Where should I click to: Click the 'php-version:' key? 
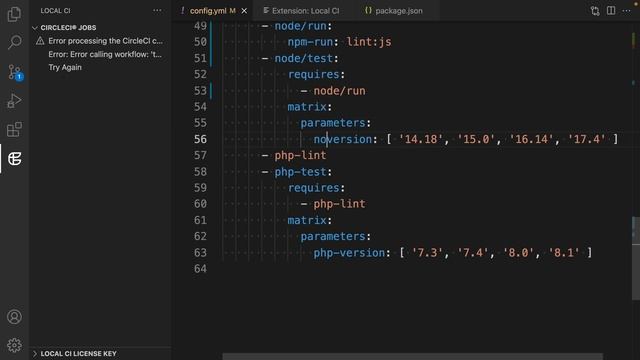coord(352,253)
